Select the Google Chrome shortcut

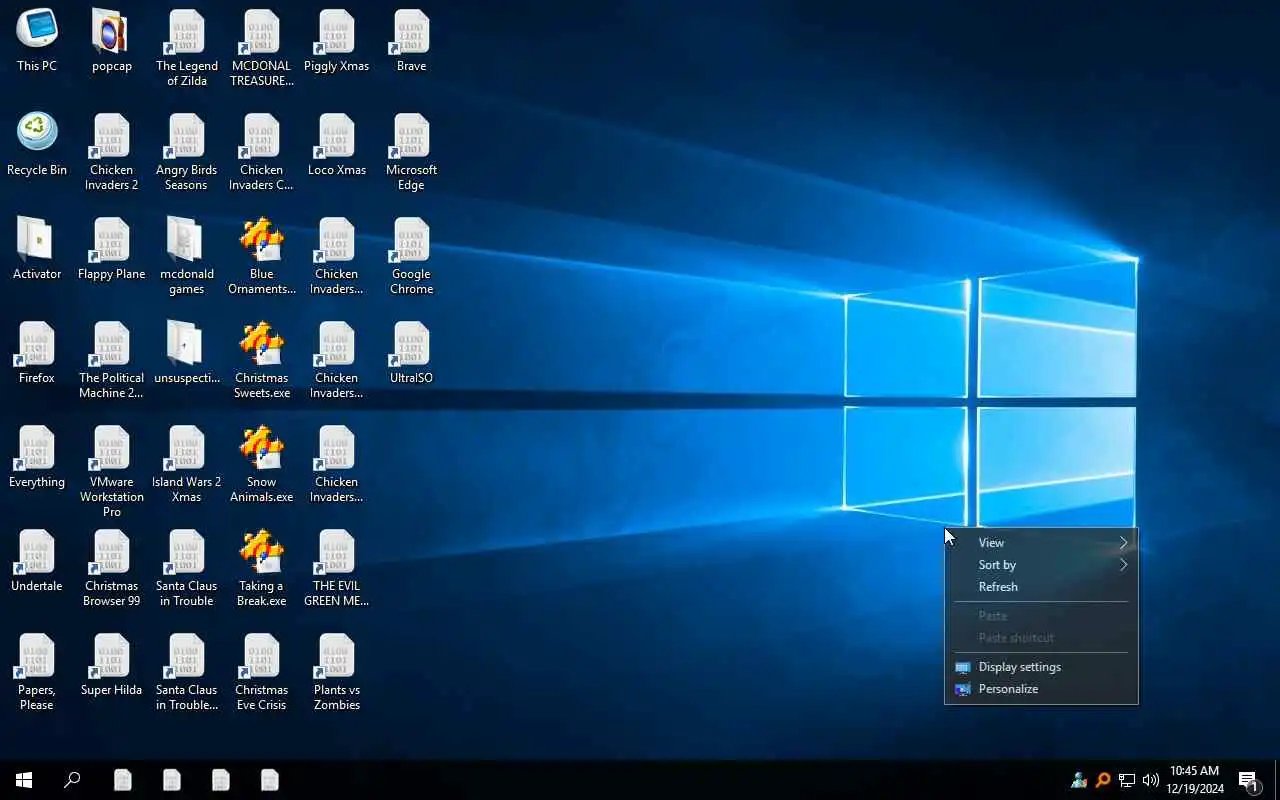pyautogui.click(x=412, y=256)
